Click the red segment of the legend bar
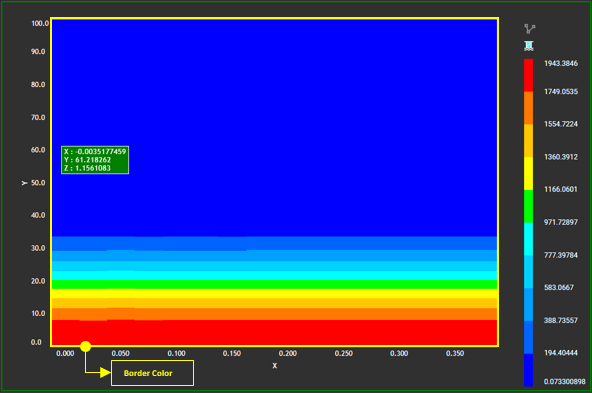 click(529, 75)
